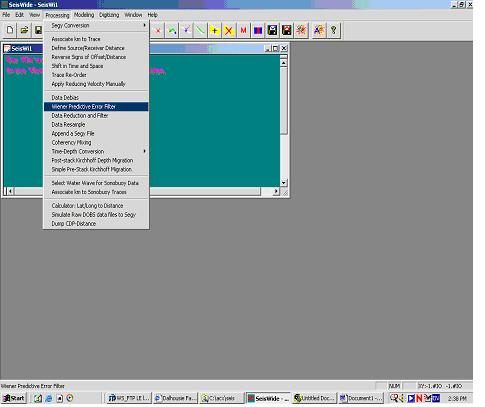This screenshot has height=407, width=485.
Task: Click the magnifier system tray icon
Action: pos(394,398)
